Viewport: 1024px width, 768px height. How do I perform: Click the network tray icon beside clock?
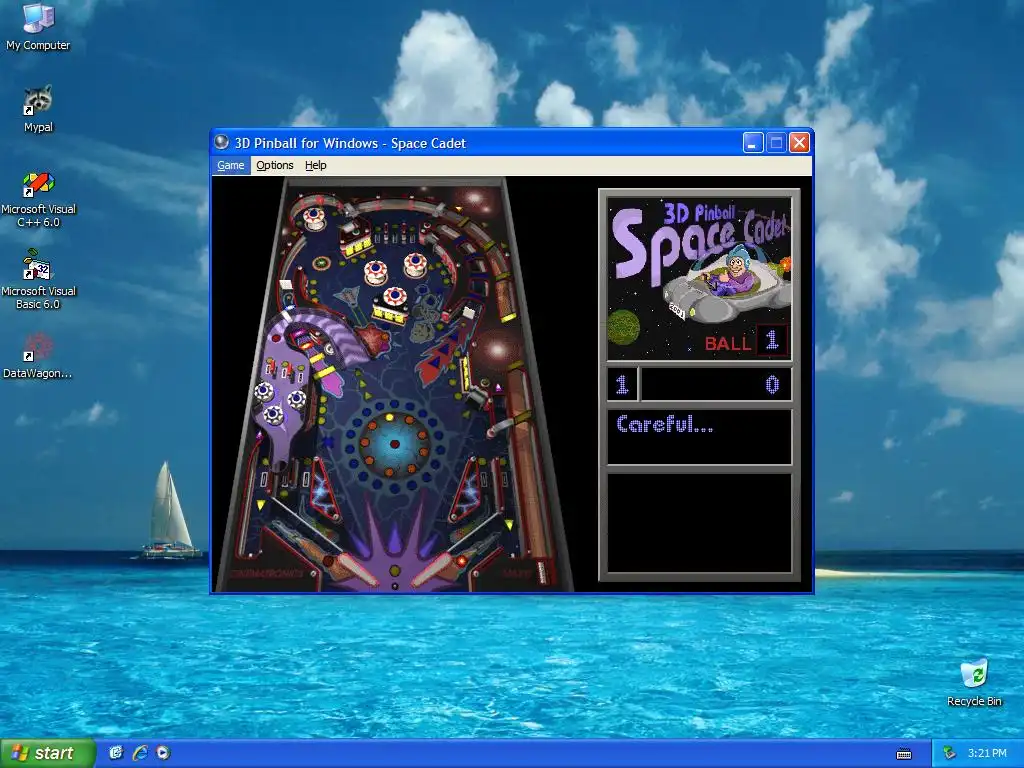(x=949, y=754)
